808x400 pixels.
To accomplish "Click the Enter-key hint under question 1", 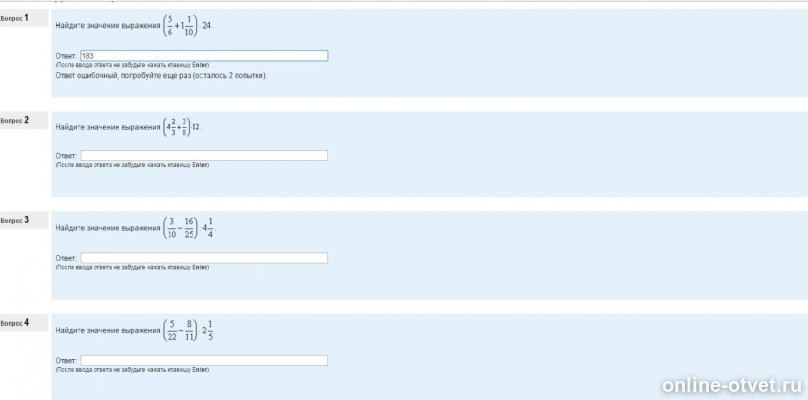I will (132, 65).
